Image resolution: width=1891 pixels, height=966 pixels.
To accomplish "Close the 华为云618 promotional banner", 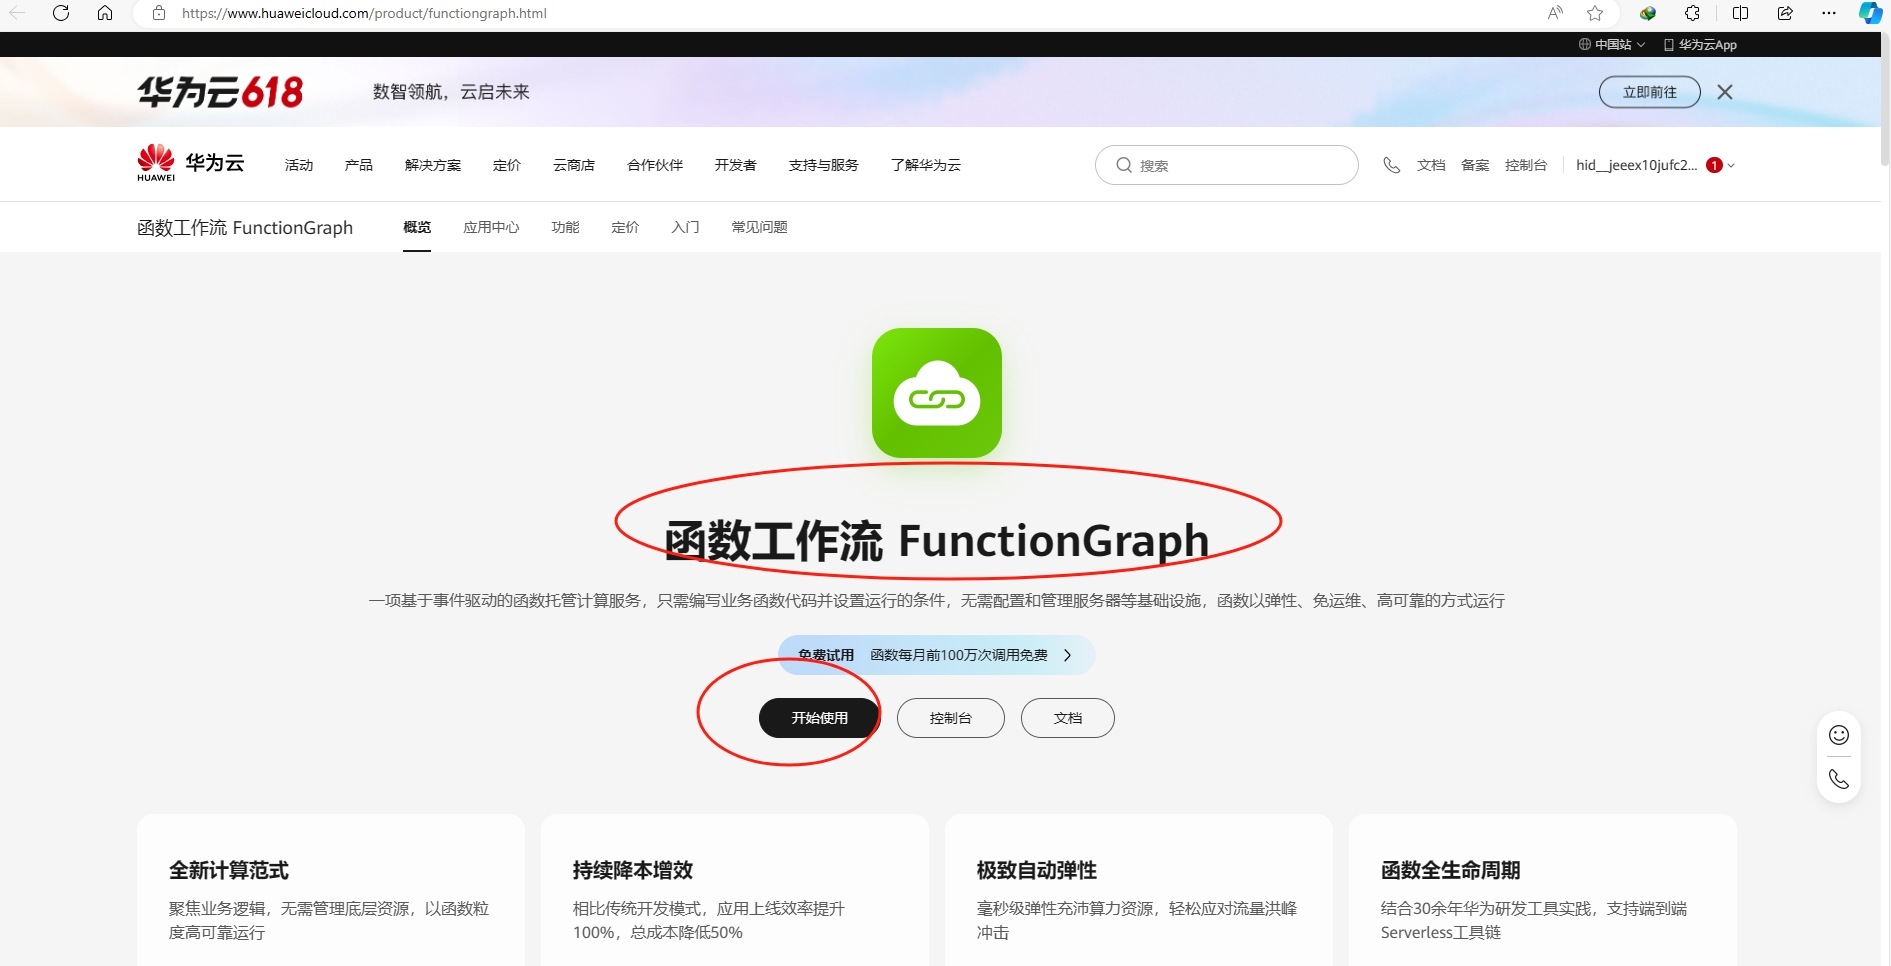I will (1725, 92).
